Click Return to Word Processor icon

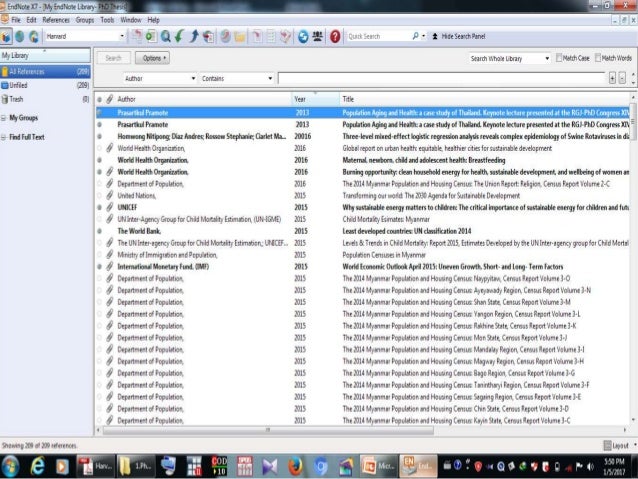coord(286,37)
